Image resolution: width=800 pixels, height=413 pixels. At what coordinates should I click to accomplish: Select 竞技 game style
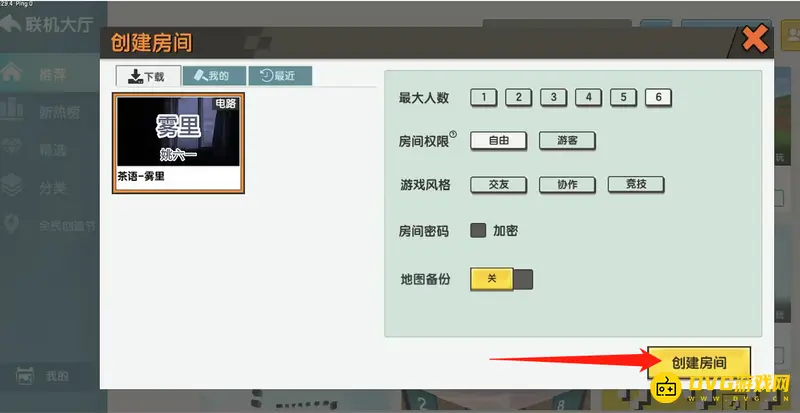(636, 184)
